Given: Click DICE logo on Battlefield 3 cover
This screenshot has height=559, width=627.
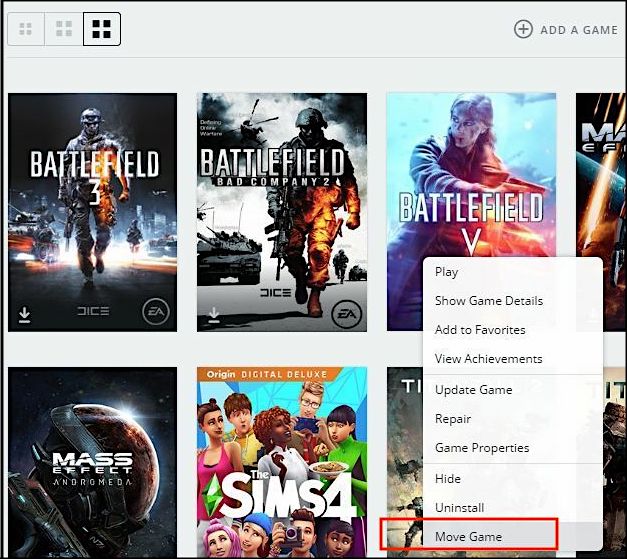Looking at the screenshot, I should tap(93, 312).
